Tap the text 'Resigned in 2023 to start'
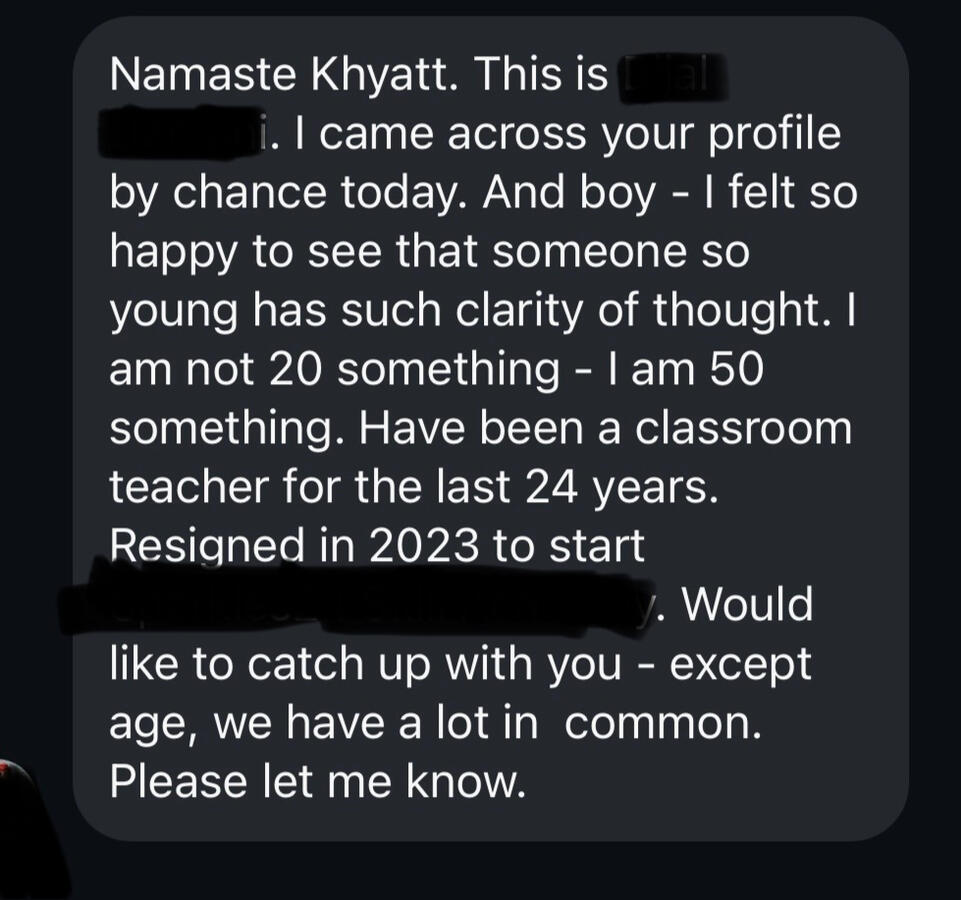 point(377,546)
